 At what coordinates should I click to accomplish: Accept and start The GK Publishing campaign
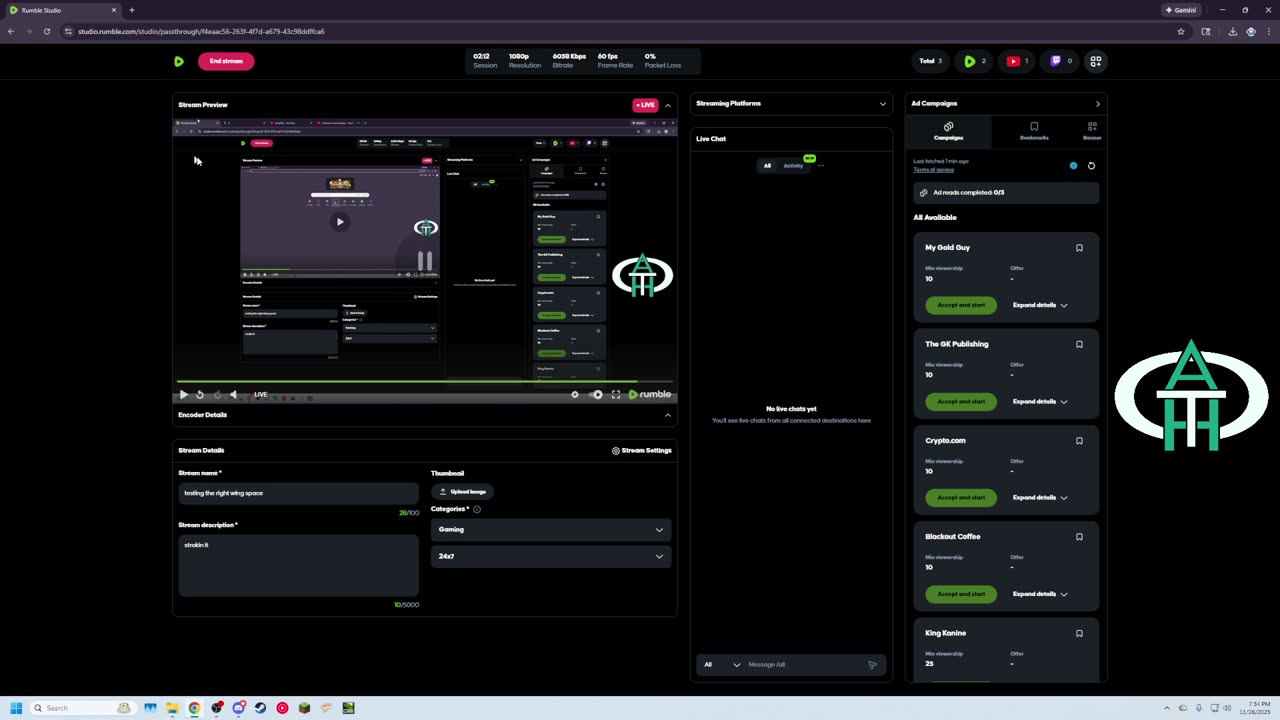click(x=961, y=402)
